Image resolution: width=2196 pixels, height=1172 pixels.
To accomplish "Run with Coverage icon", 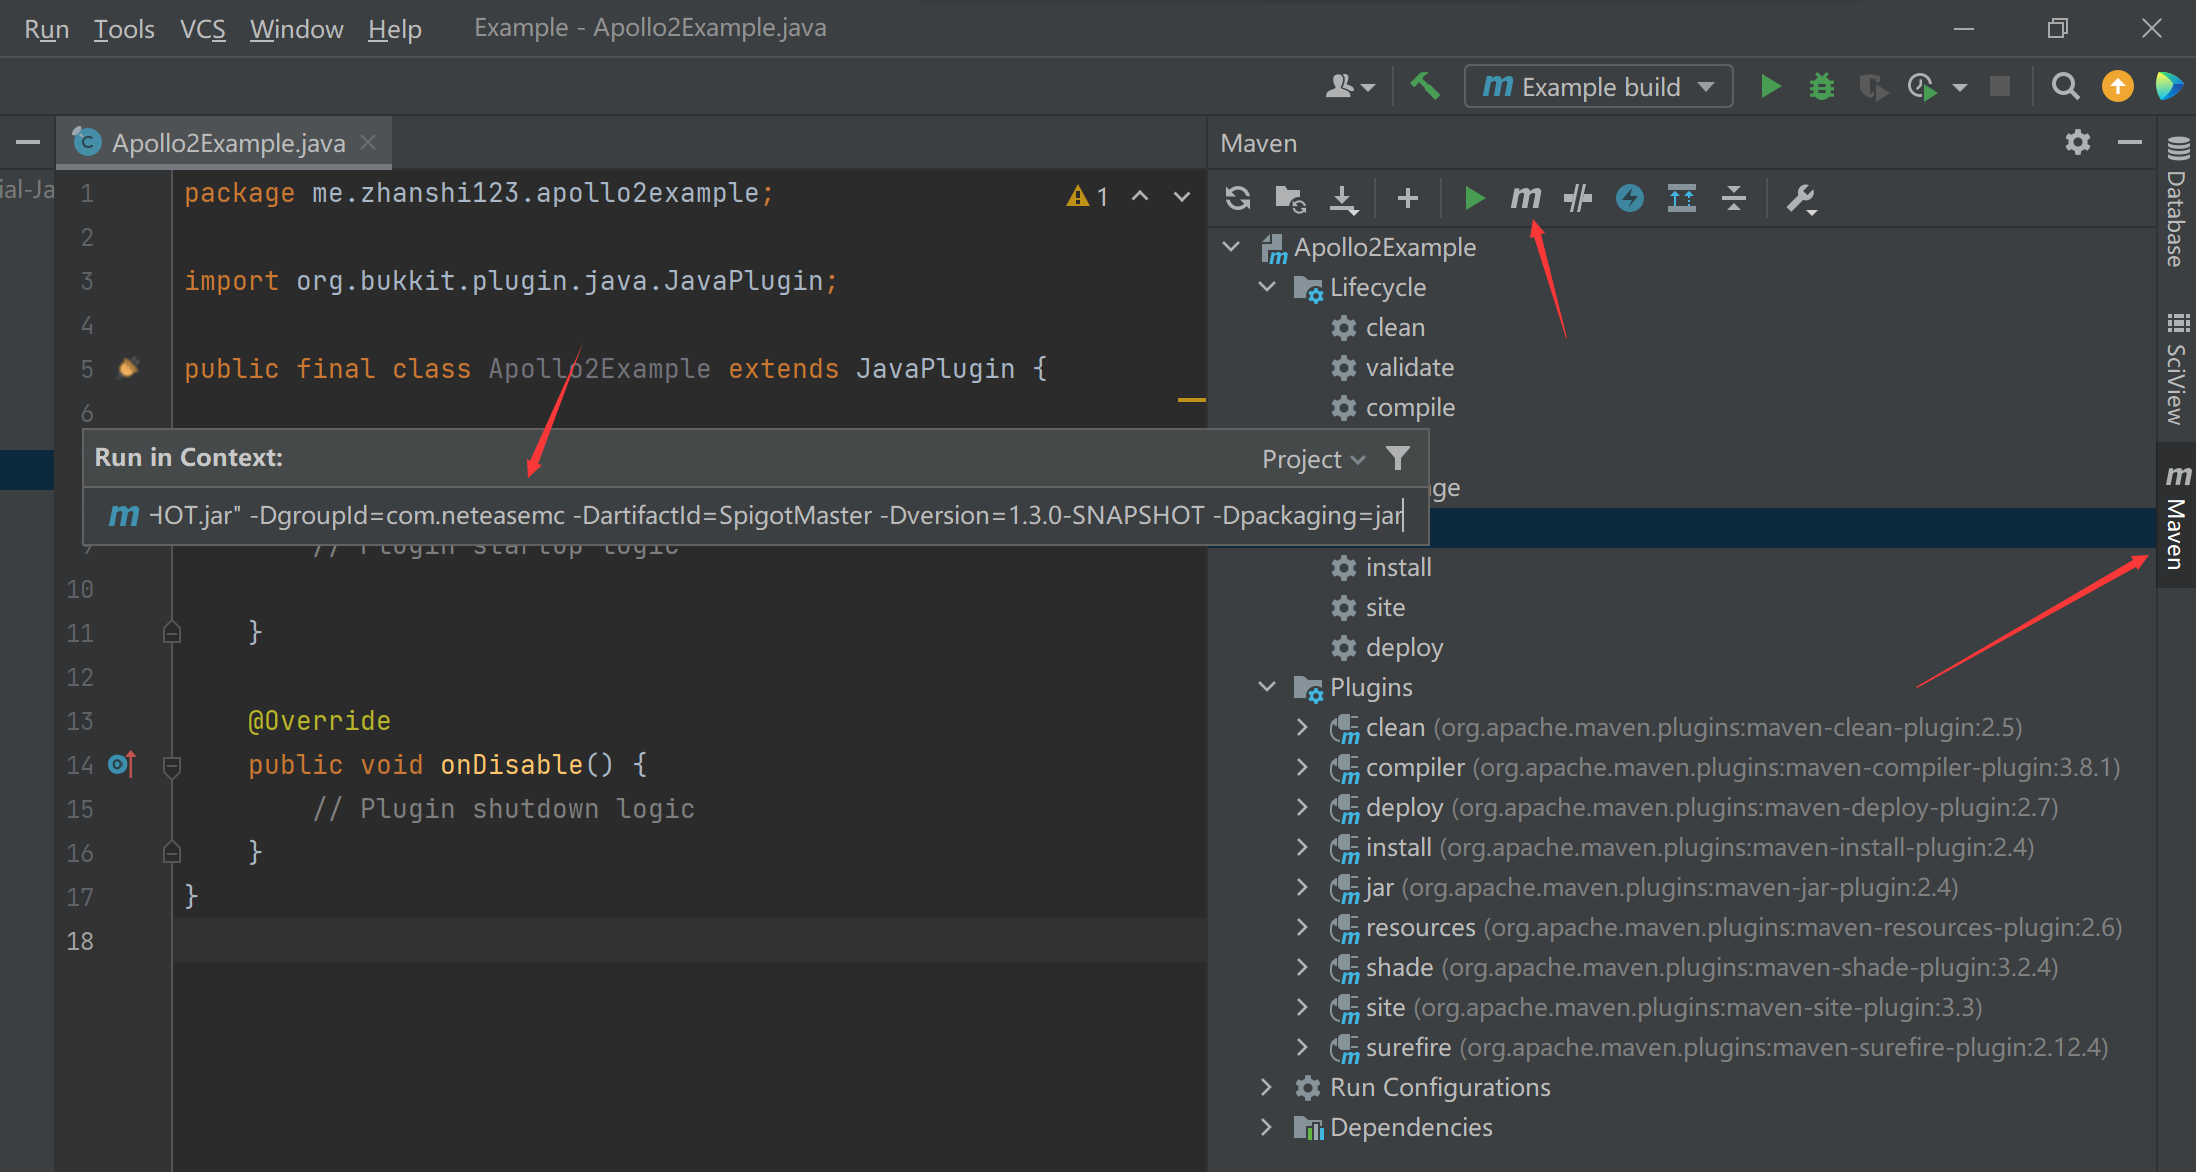I will 1873,87.
